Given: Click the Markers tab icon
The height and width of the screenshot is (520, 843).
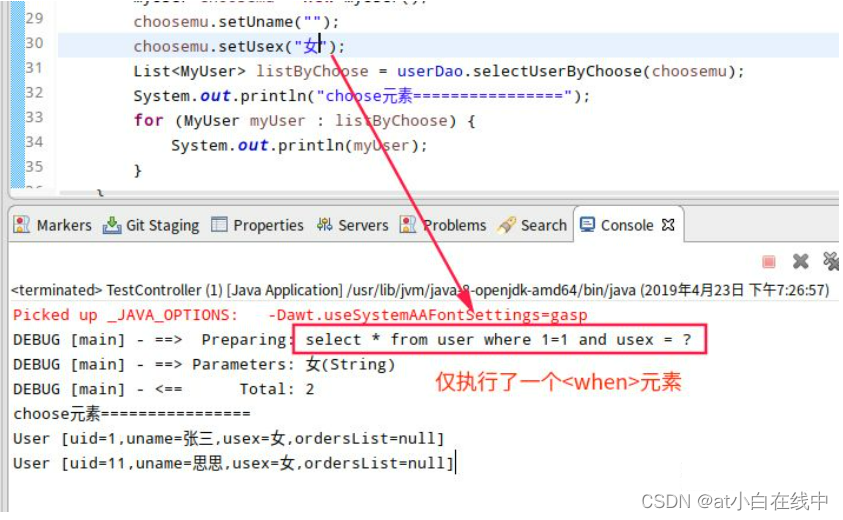Looking at the screenshot, I should (x=22, y=225).
